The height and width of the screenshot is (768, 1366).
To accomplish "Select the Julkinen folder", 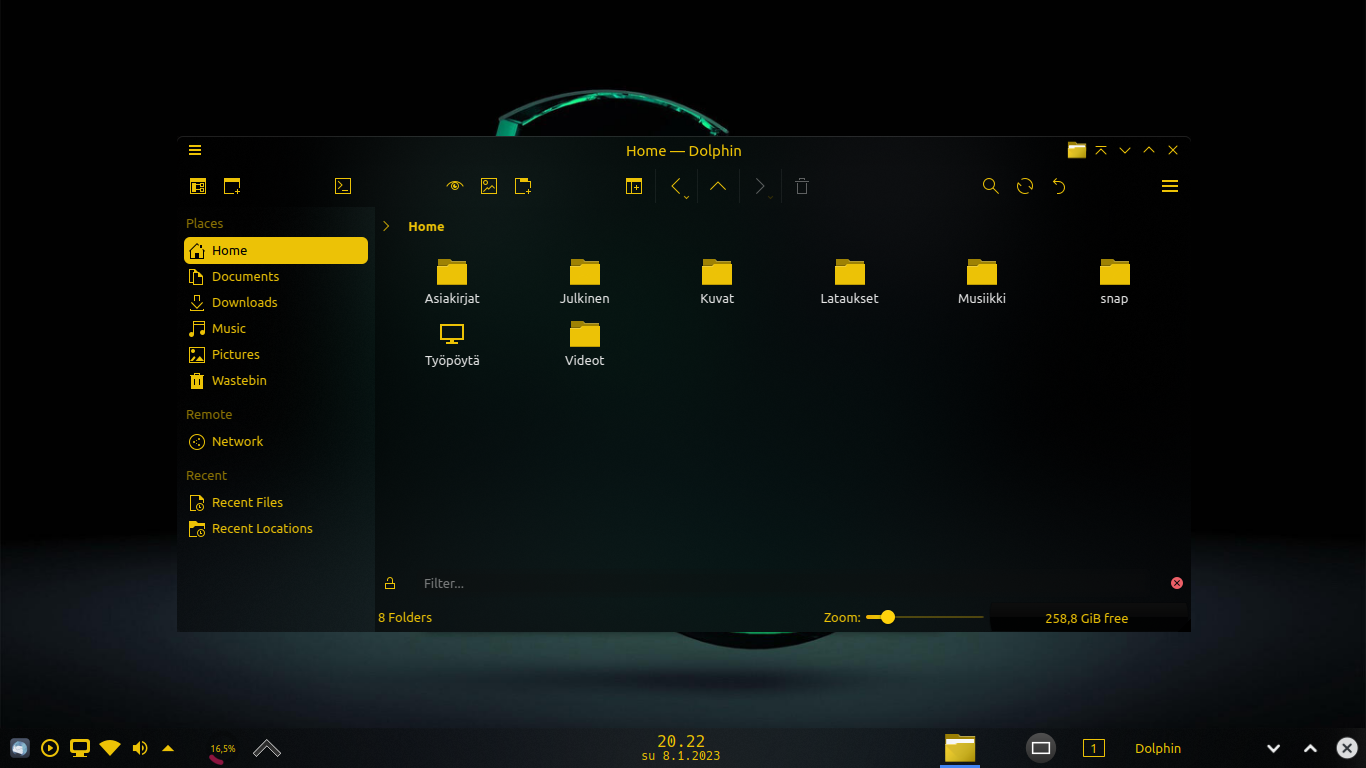I will (x=585, y=282).
